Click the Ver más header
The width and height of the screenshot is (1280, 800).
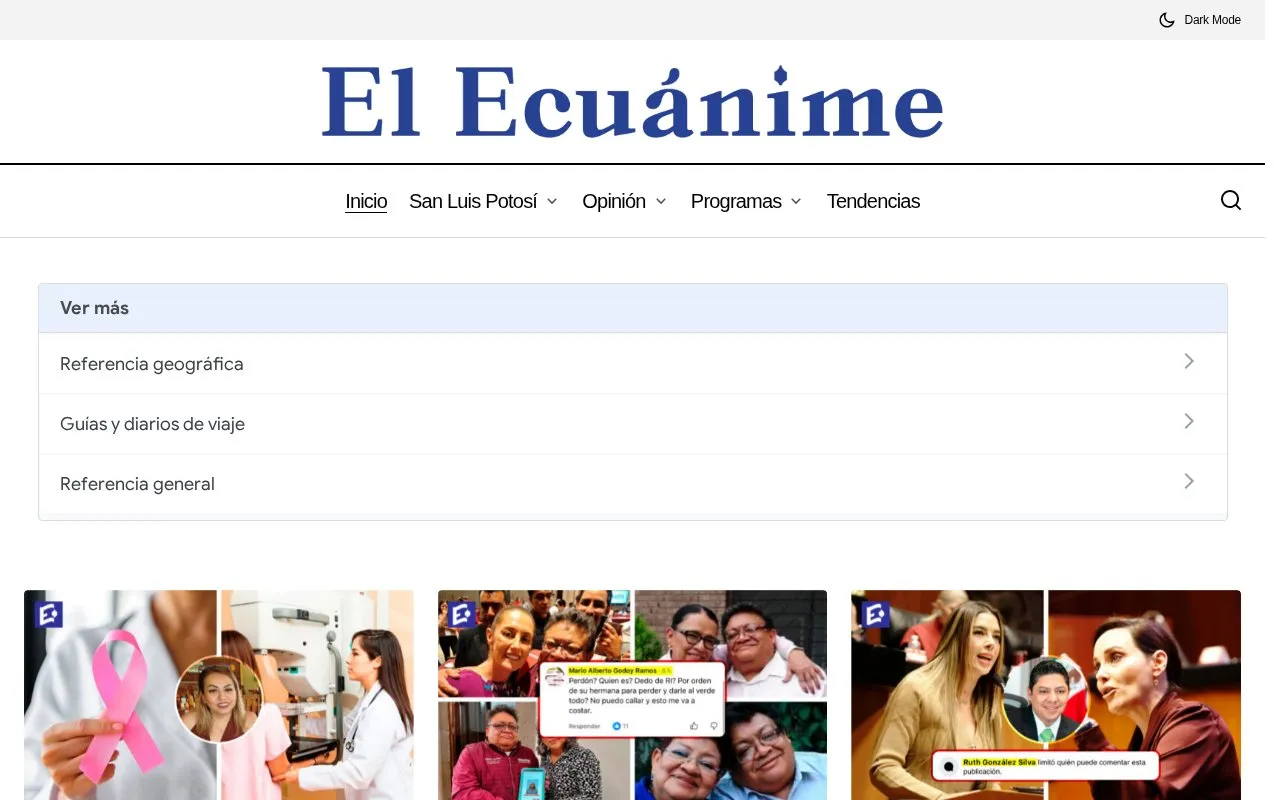pos(633,308)
